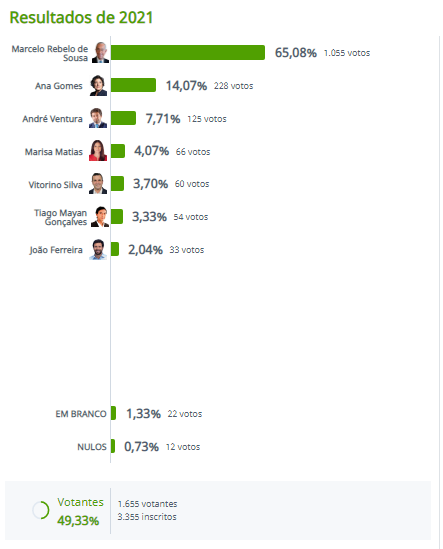Select the 65,08% green result bar
443x549 pixels.
[x=188, y=53]
